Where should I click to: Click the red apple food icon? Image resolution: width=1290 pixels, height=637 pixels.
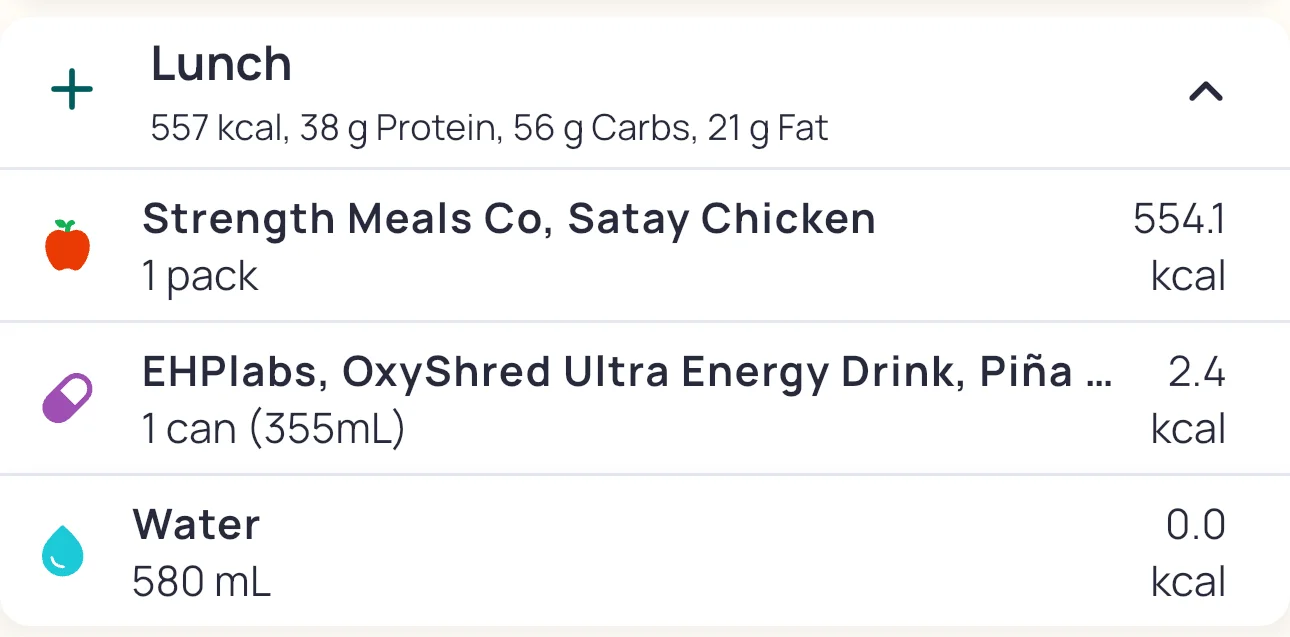68,246
